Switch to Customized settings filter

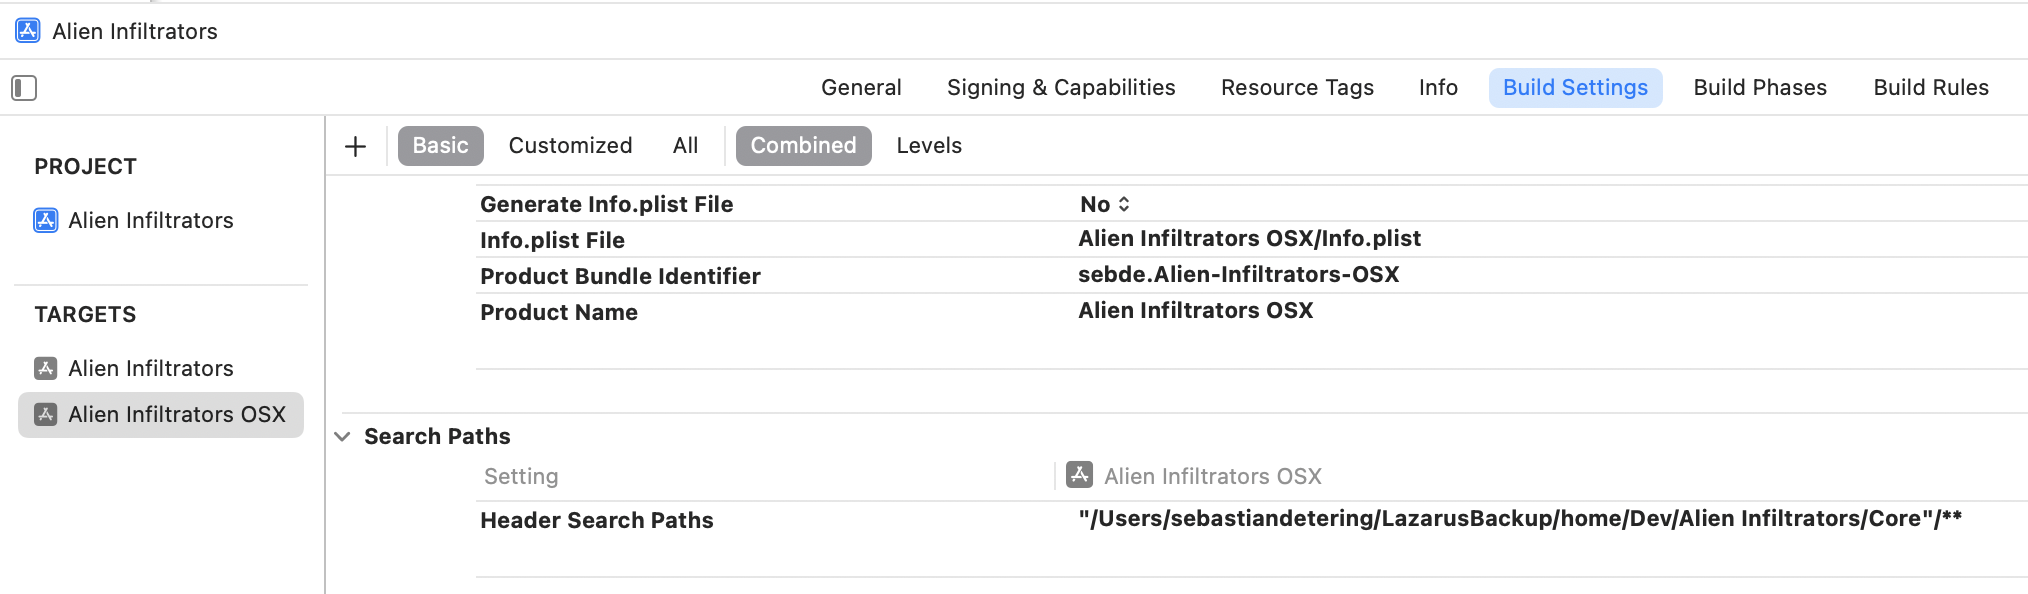570,146
